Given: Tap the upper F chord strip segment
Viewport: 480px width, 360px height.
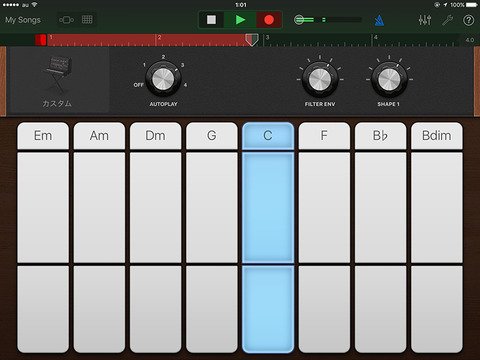Looking at the screenshot, I should pyautogui.click(x=324, y=208).
